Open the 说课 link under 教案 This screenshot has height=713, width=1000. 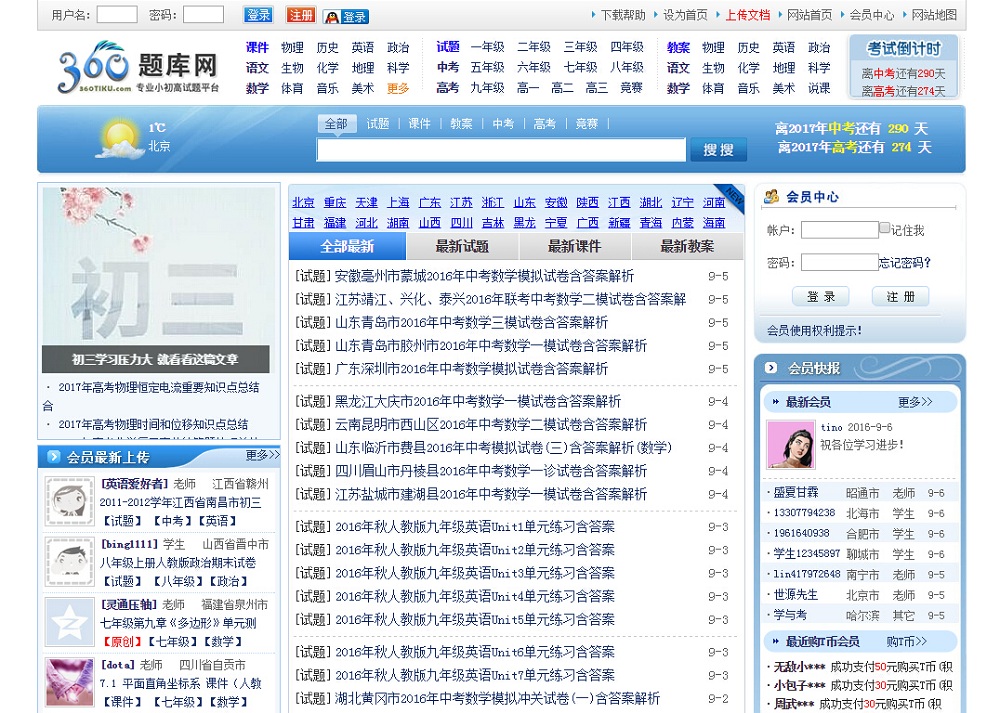point(819,88)
